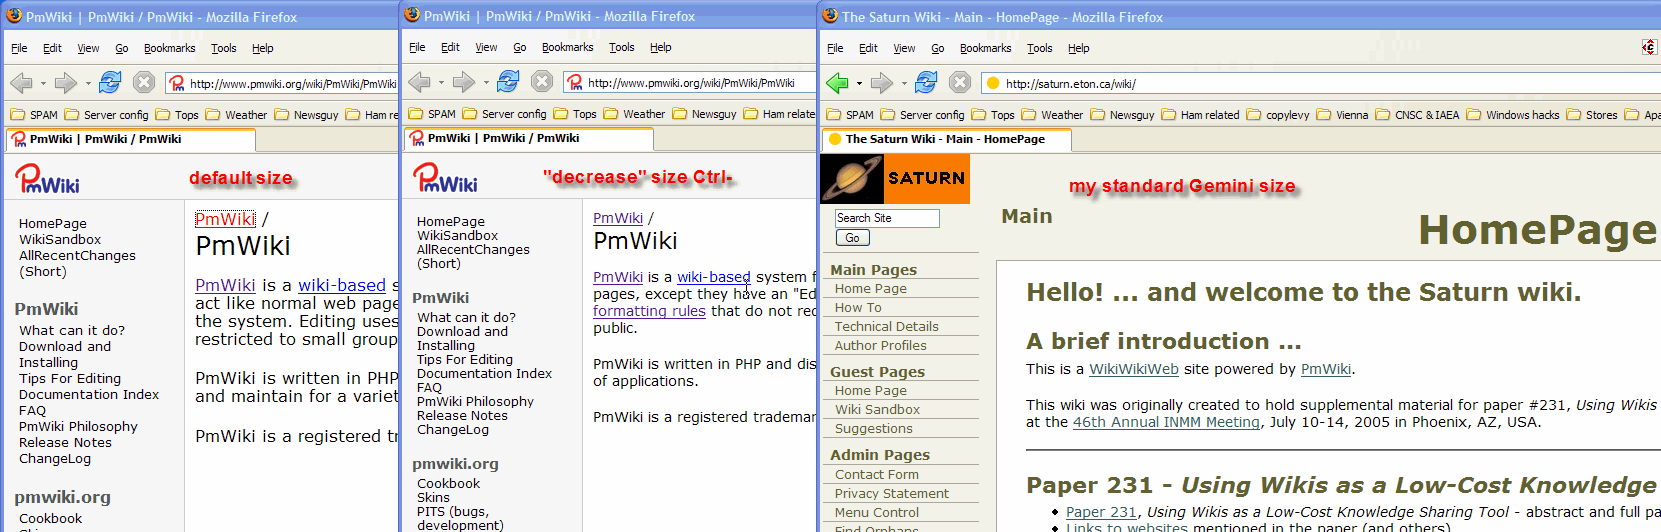Image resolution: width=1661 pixels, height=532 pixels.
Task: Open Technical Details under Main Pages
Action: (x=886, y=327)
